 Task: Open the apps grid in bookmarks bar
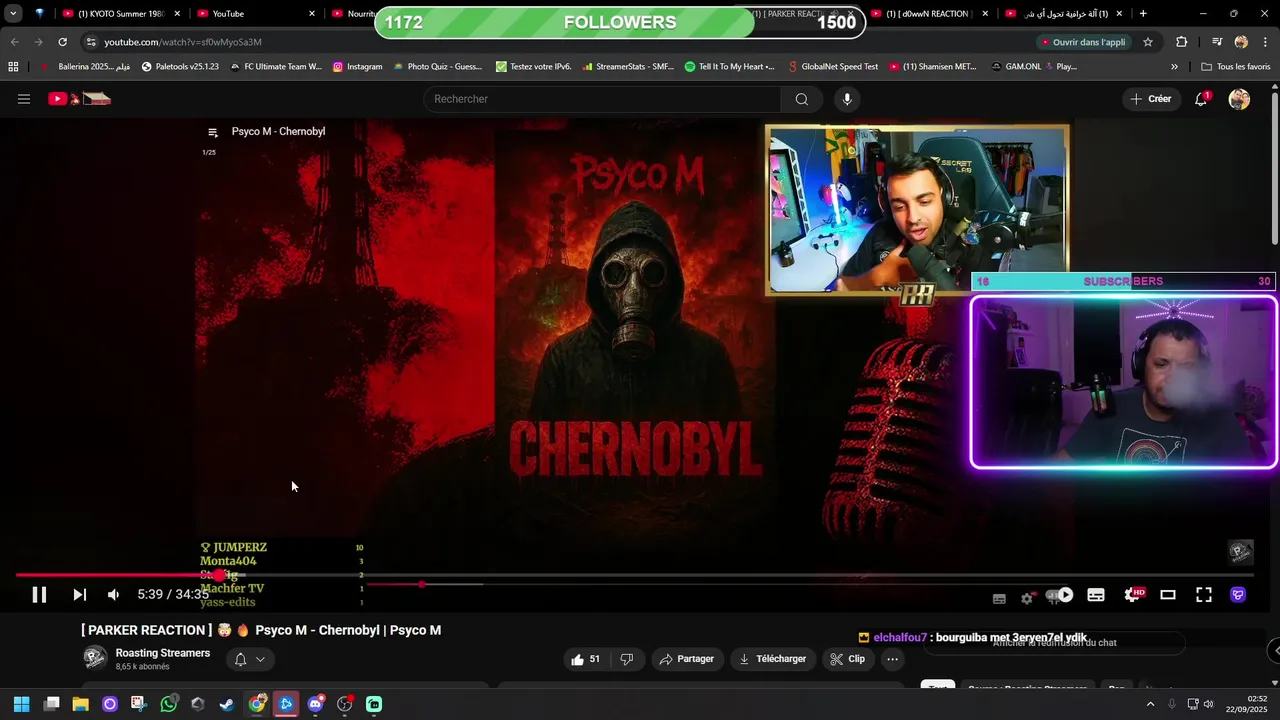pyautogui.click(x=13, y=67)
